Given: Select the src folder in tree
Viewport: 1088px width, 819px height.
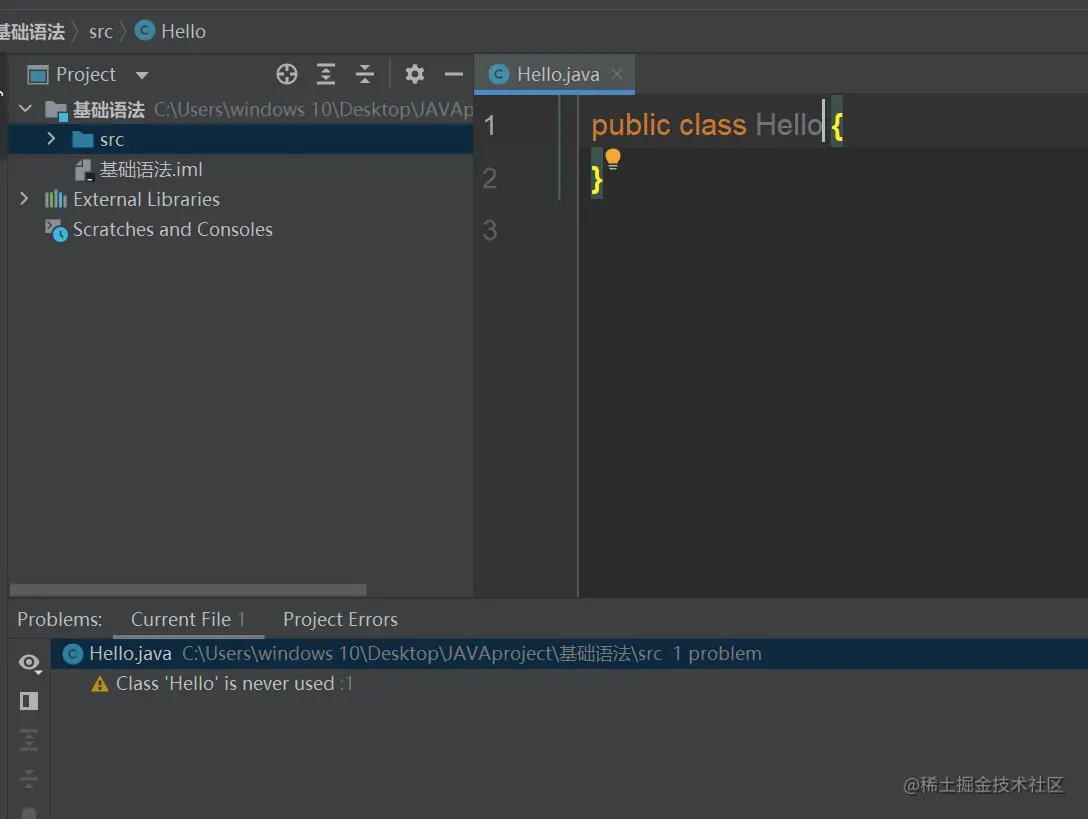Looking at the screenshot, I should (240, 140).
